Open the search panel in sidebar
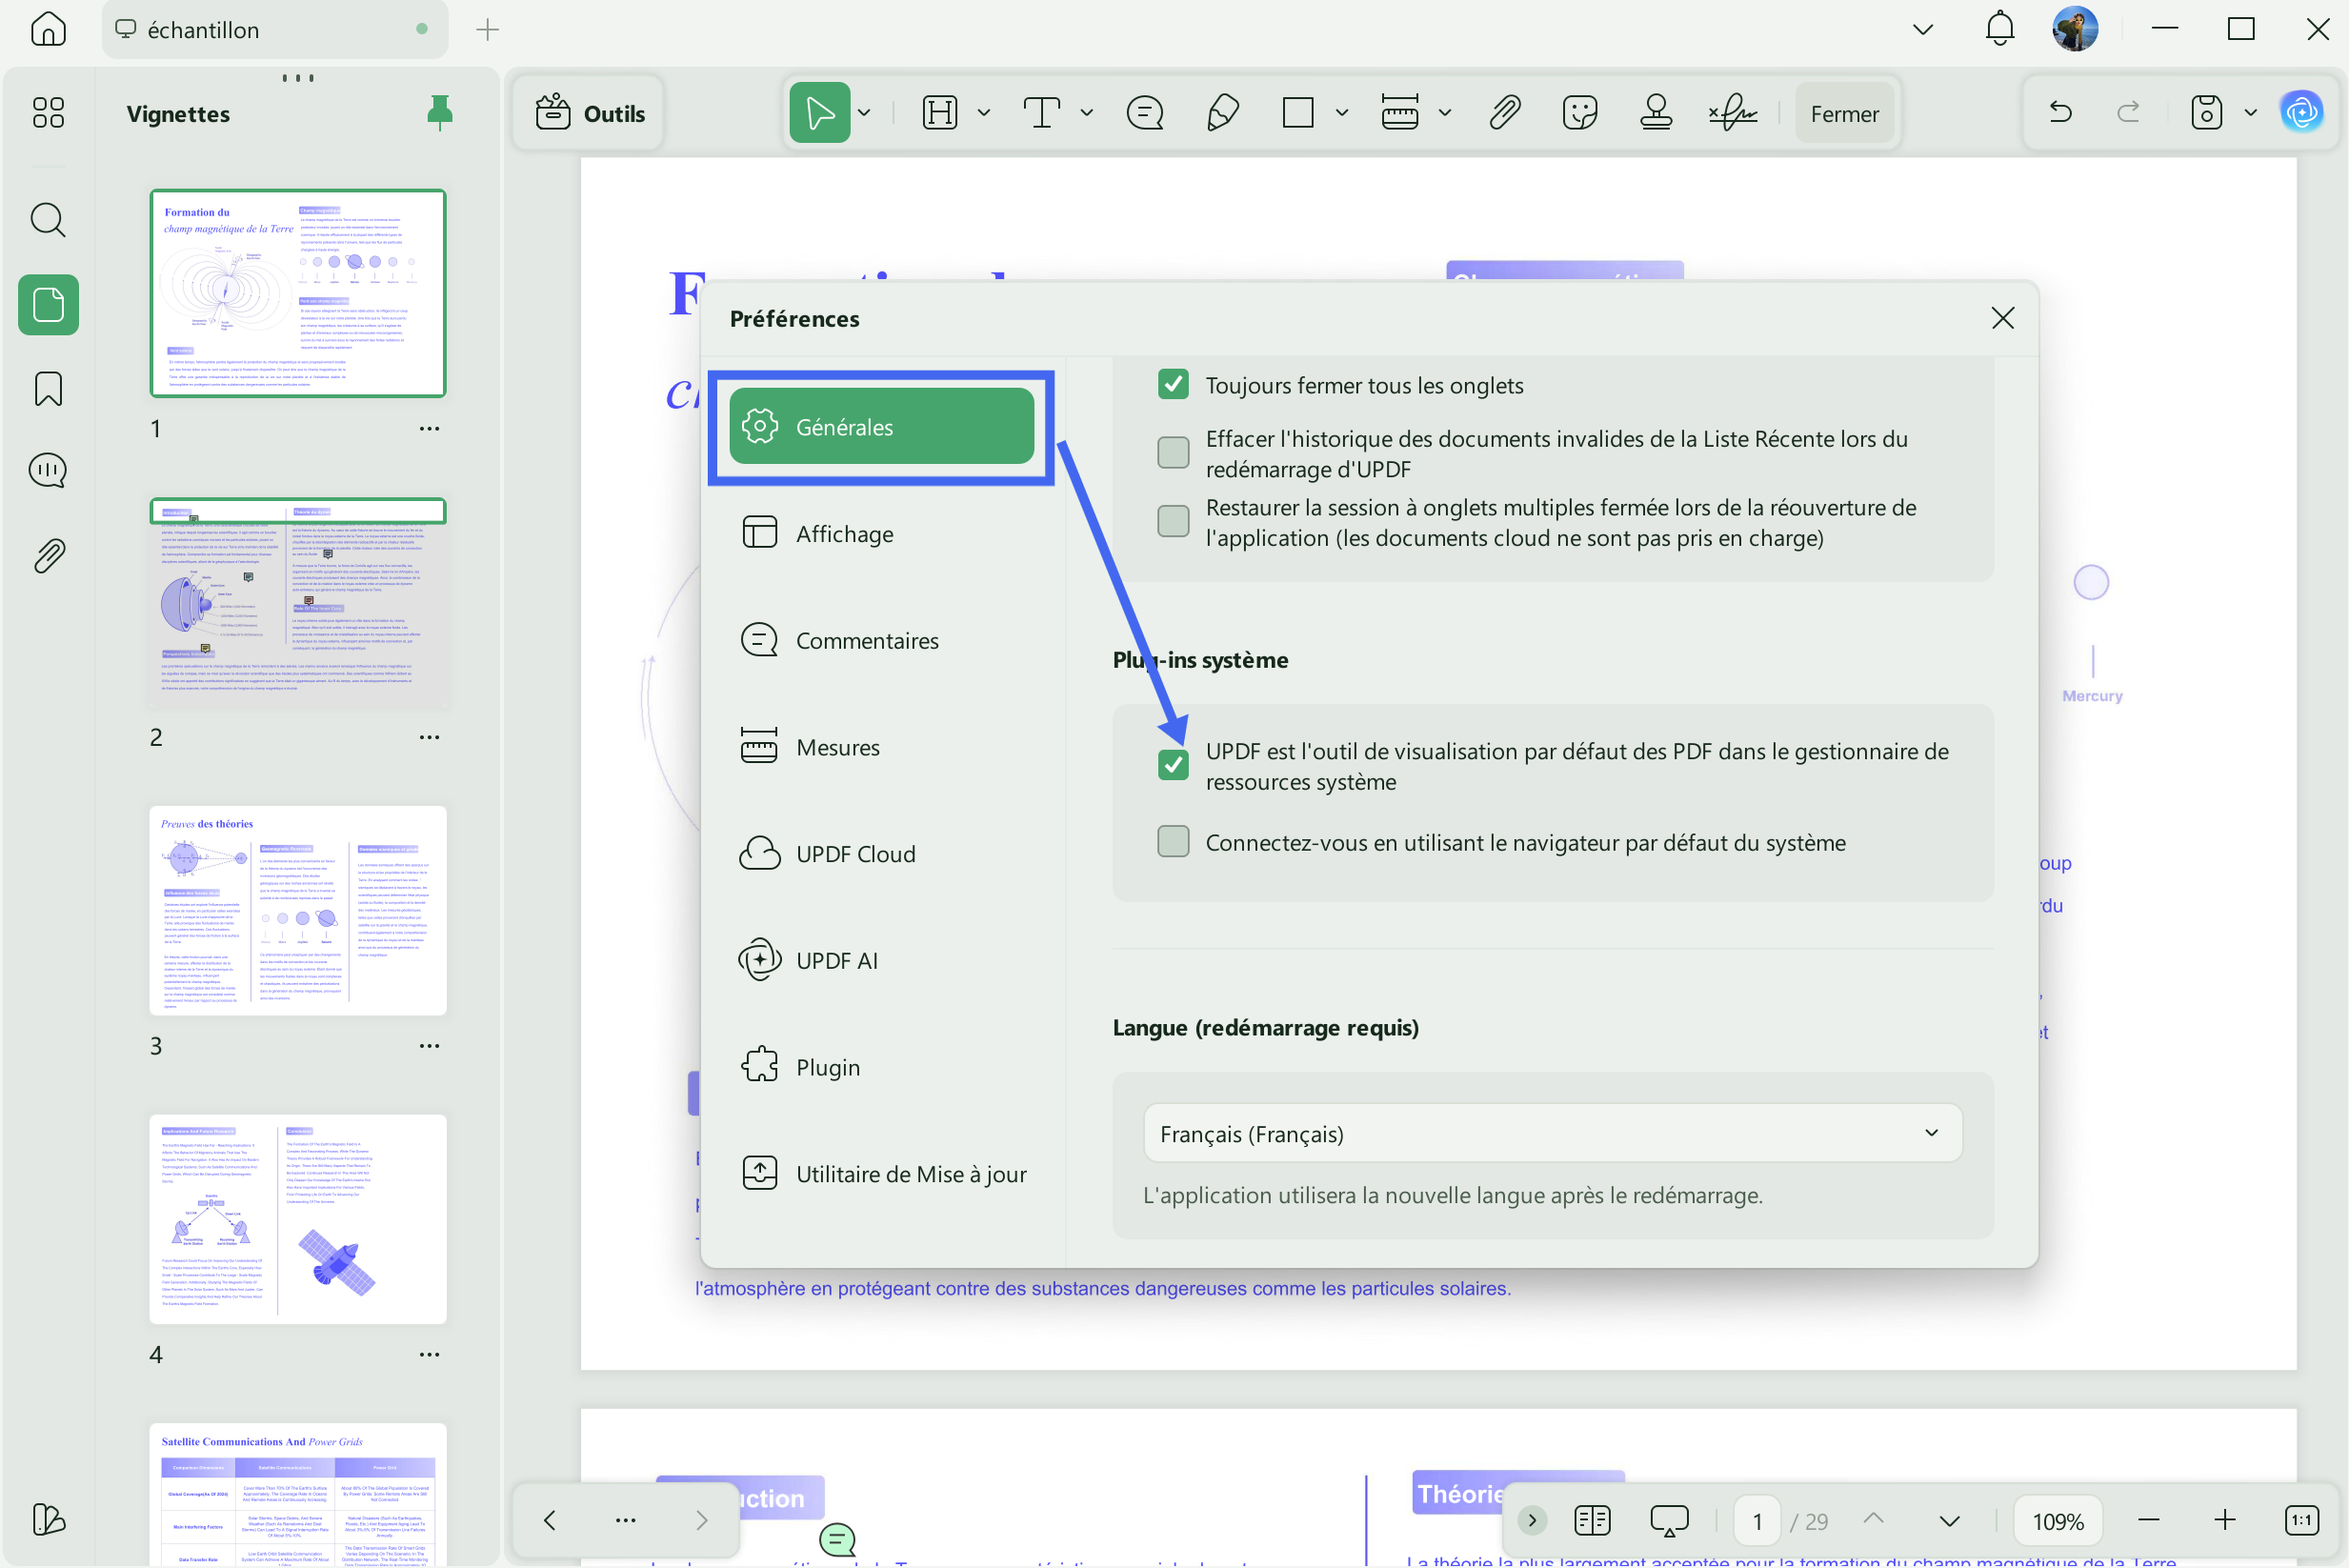Image resolution: width=2349 pixels, height=1568 pixels. 48,220
